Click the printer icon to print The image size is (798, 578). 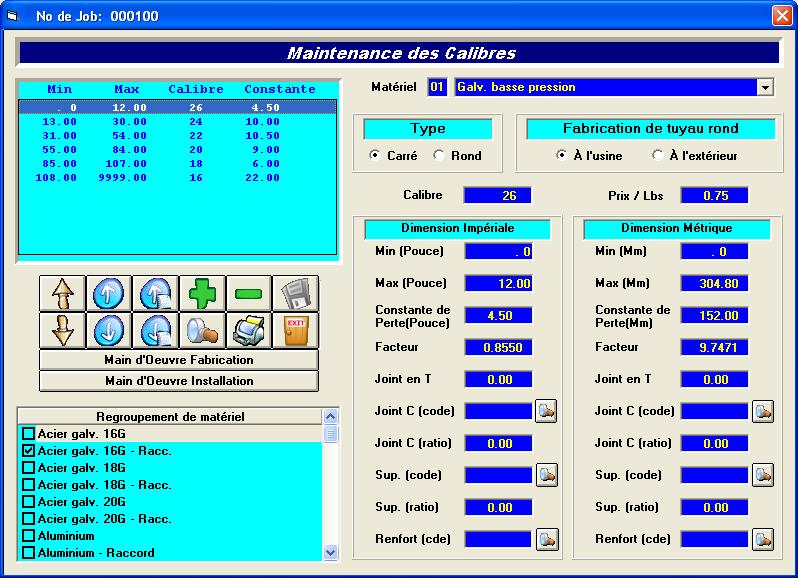[249, 330]
